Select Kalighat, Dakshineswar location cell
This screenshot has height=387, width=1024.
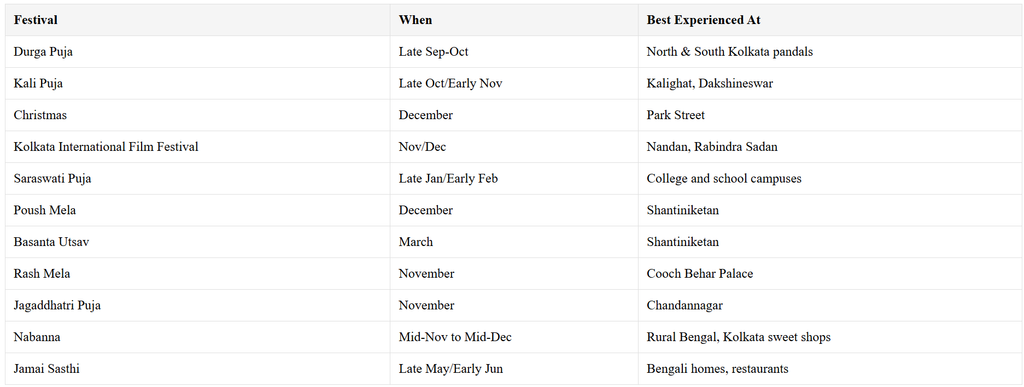pyautogui.click(x=831, y=84)
